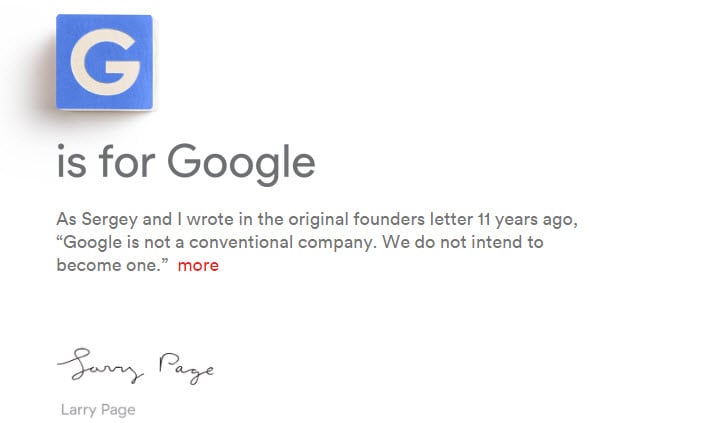This screenshot has width=727, height=423.
Task: Click the handwritten word "Larry" in the signature
Action: 100,368
